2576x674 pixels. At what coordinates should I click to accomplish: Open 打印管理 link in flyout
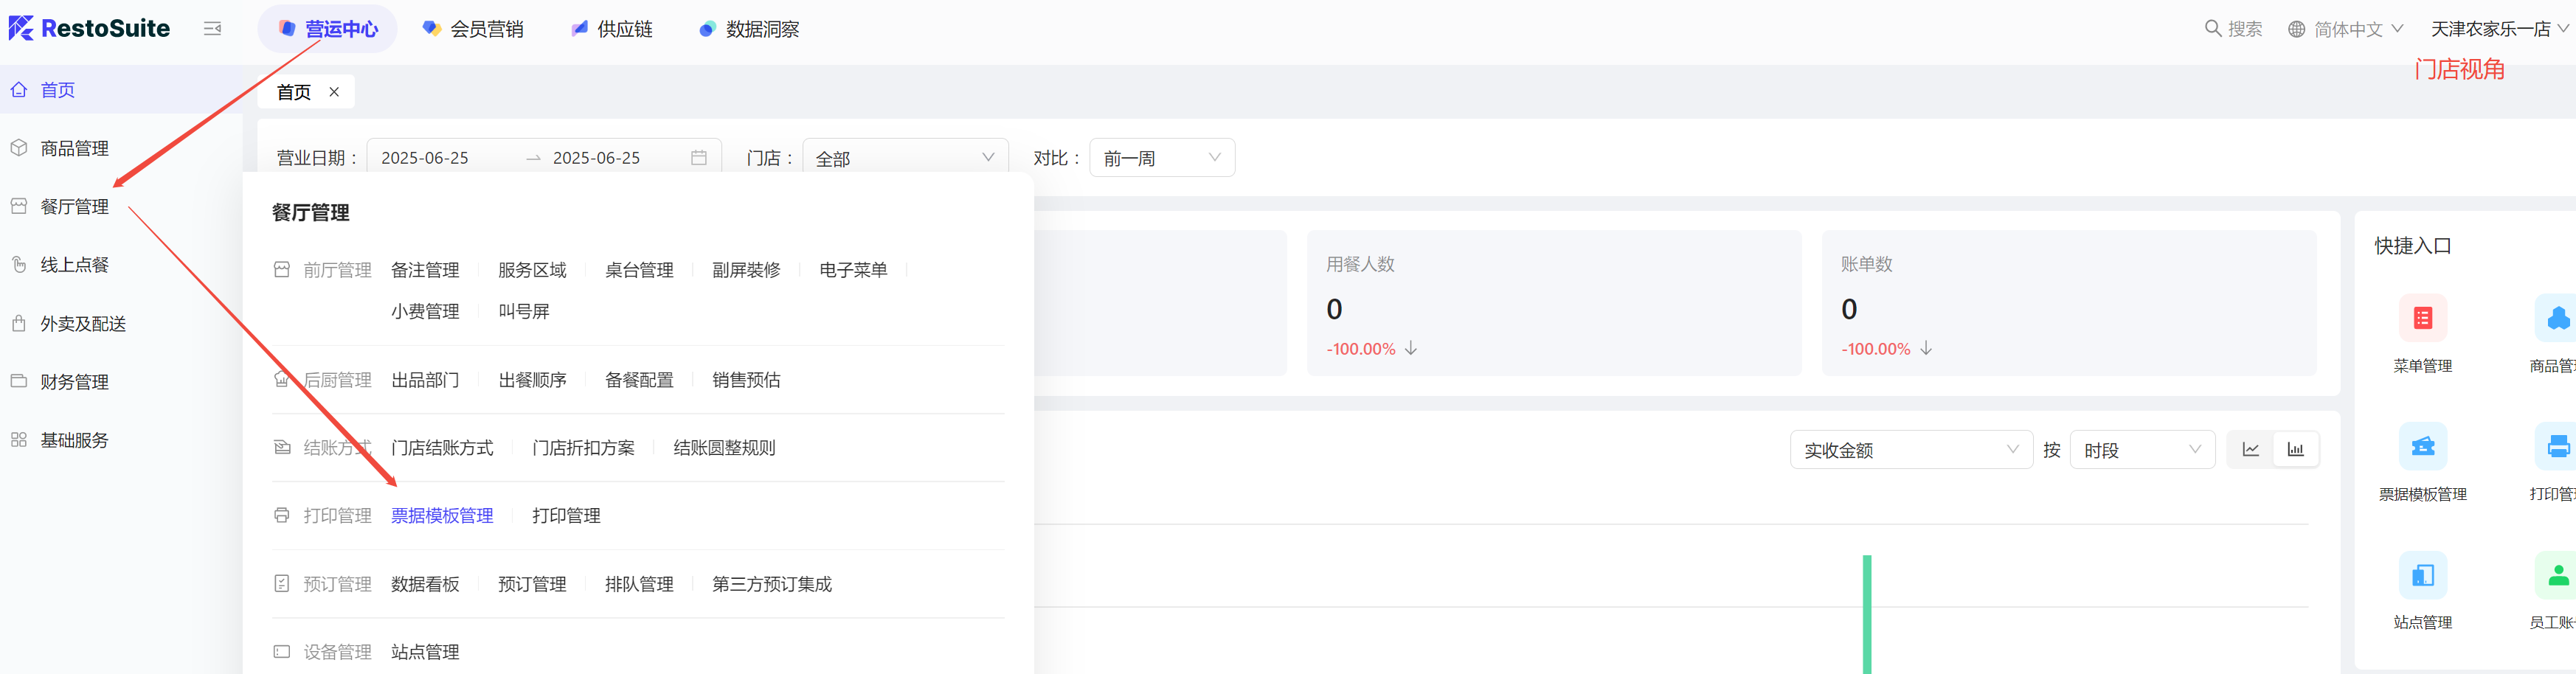tap(566, 516)
